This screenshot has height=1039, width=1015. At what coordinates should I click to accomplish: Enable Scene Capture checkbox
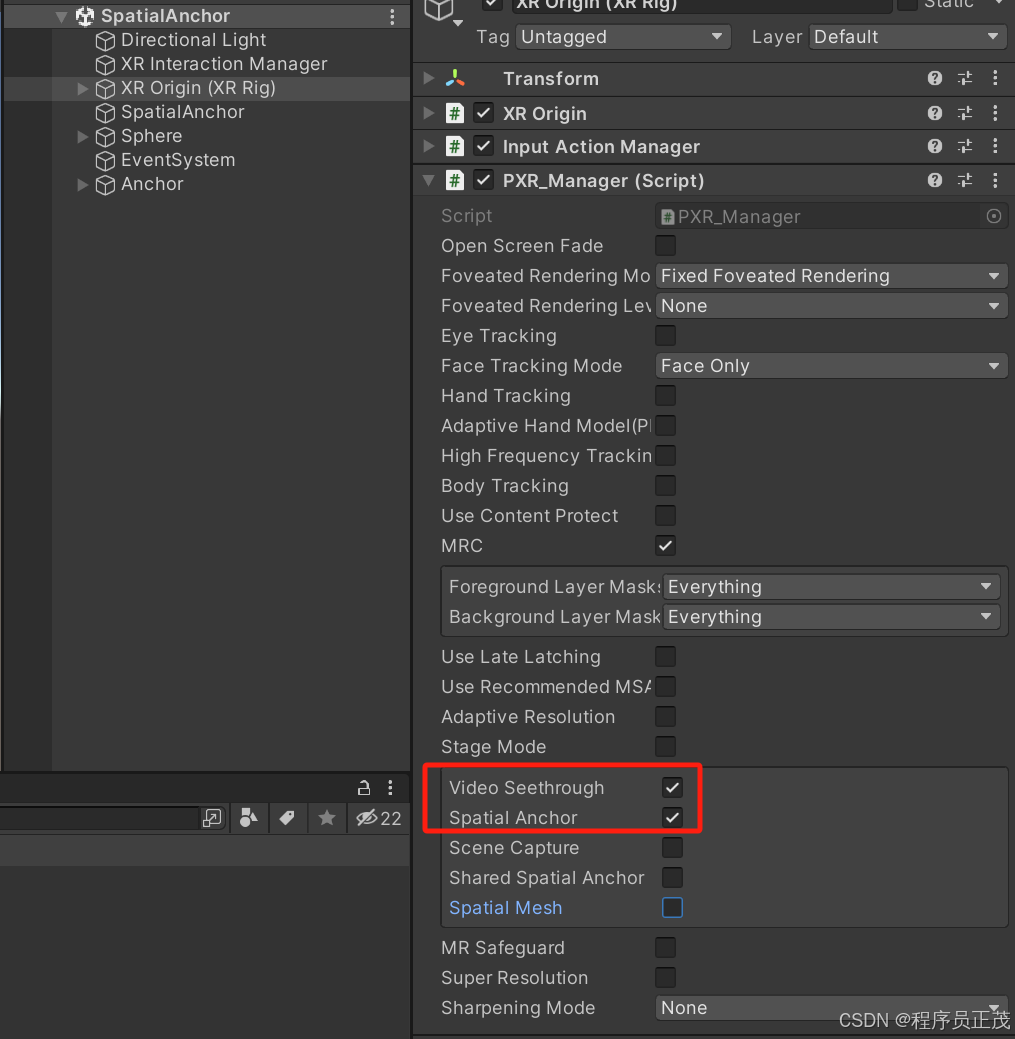[672, 848]
